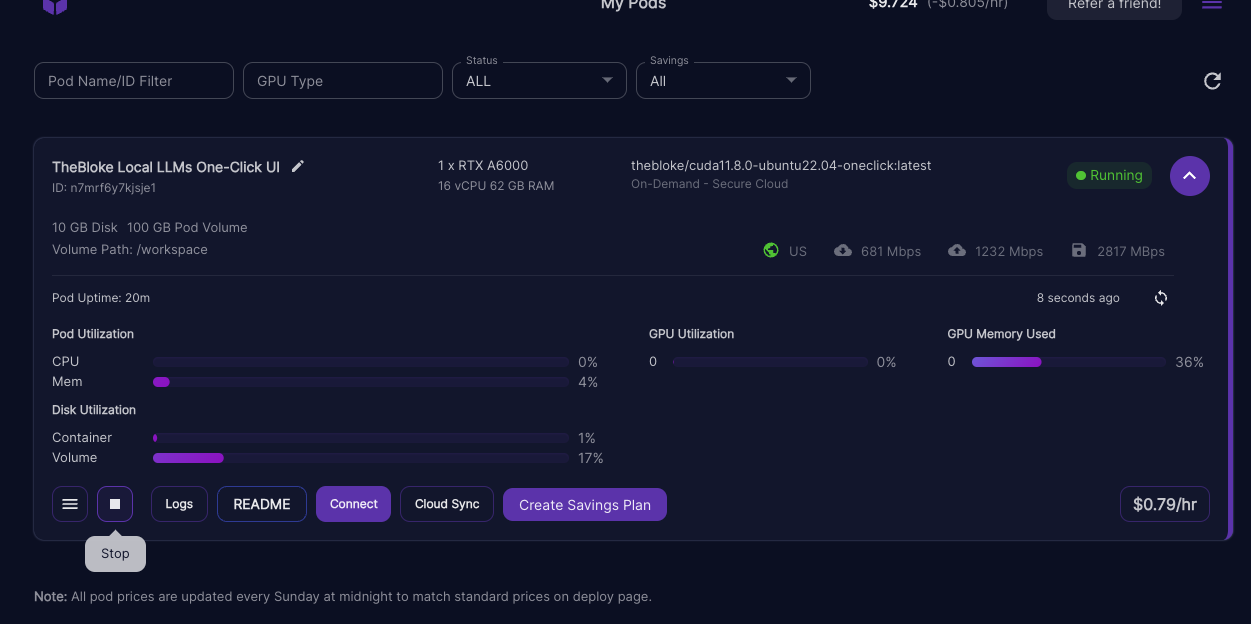Open the Logs viewer
This screenshot has width=1251, height=624.
point(179,504)
